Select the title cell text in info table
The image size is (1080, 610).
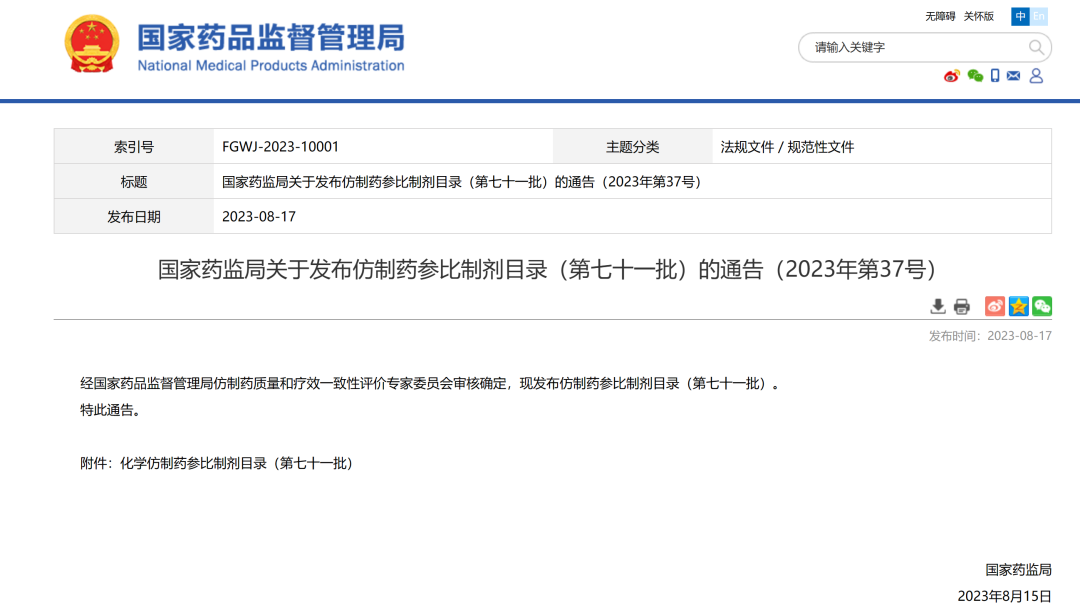(461, 182)
